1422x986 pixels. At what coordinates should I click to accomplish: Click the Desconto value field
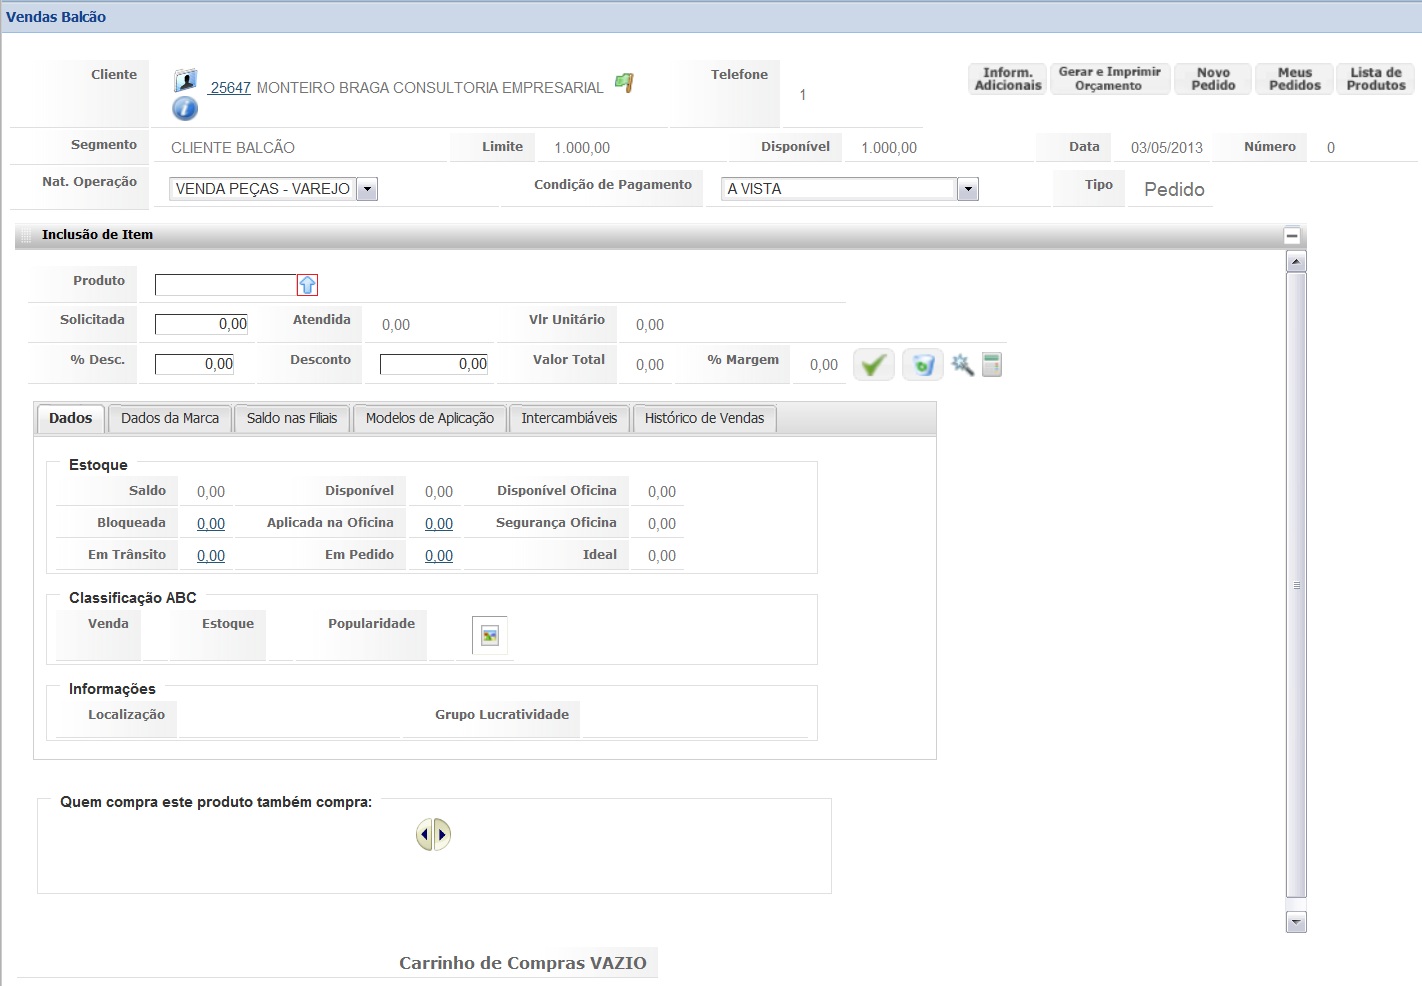(x=434, y=364)
